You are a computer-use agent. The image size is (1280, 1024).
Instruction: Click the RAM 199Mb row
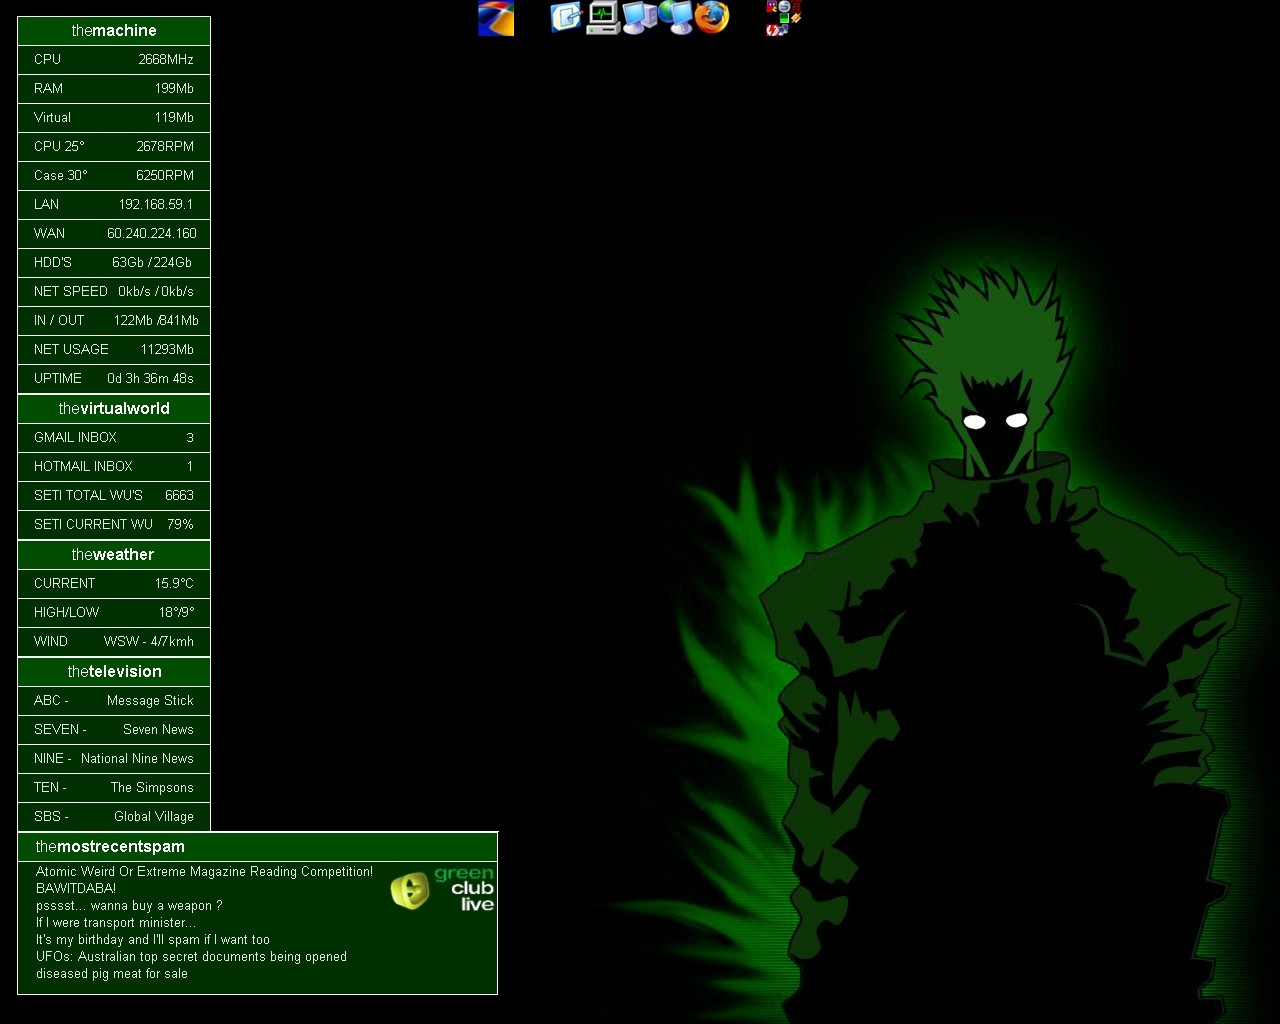coord(114,89)
